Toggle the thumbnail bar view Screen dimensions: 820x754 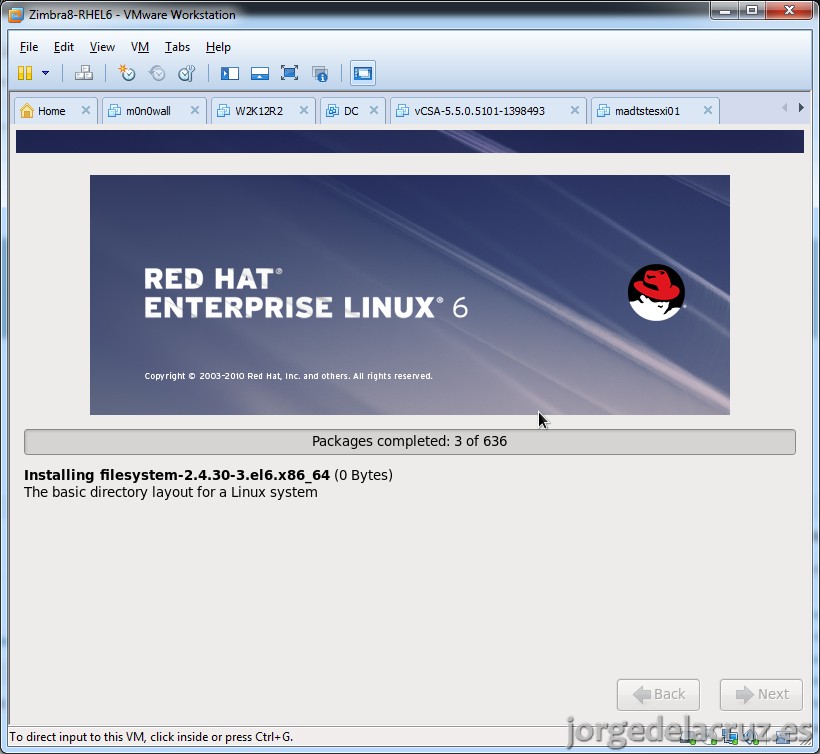coord(259,73)
